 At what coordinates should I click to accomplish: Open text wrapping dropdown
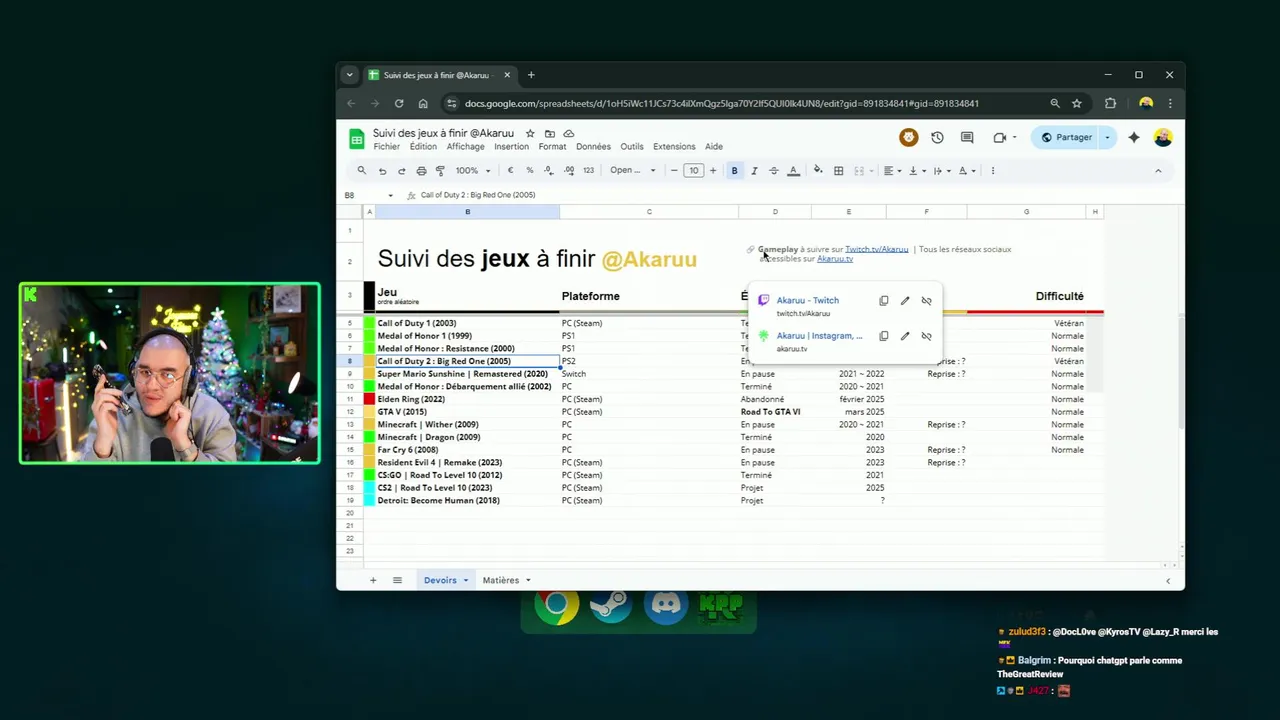[x=941, y=171]
